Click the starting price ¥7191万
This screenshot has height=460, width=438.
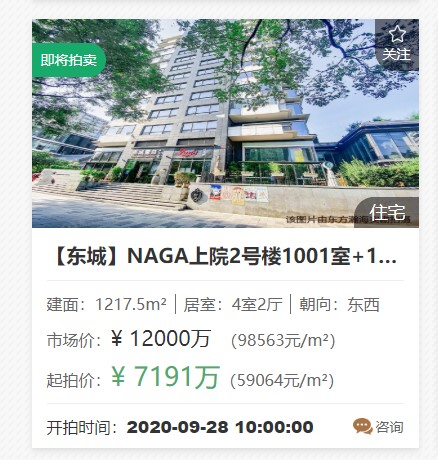click(165, 377)
